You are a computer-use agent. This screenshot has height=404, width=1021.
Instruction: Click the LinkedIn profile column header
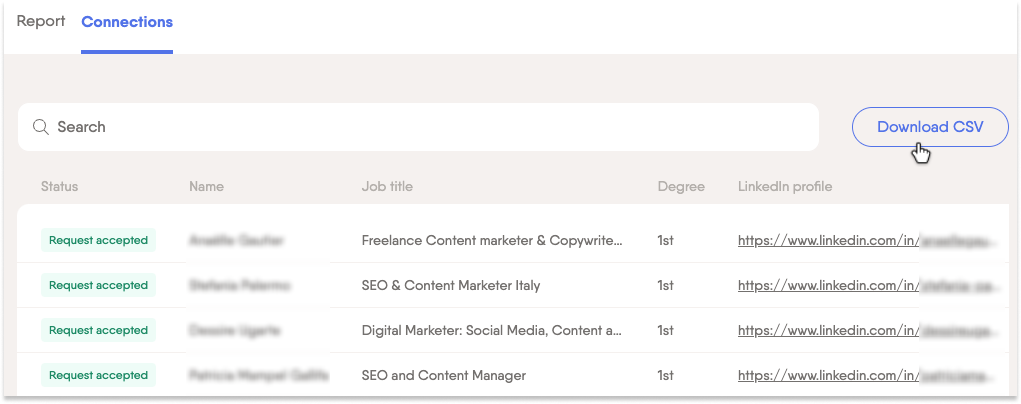(x=785, y=186)
